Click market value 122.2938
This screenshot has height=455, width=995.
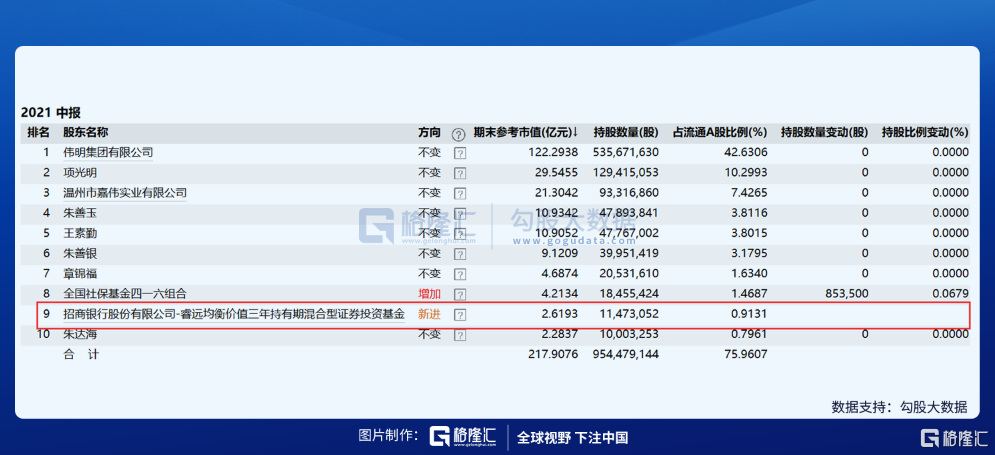tap(552, 152)
